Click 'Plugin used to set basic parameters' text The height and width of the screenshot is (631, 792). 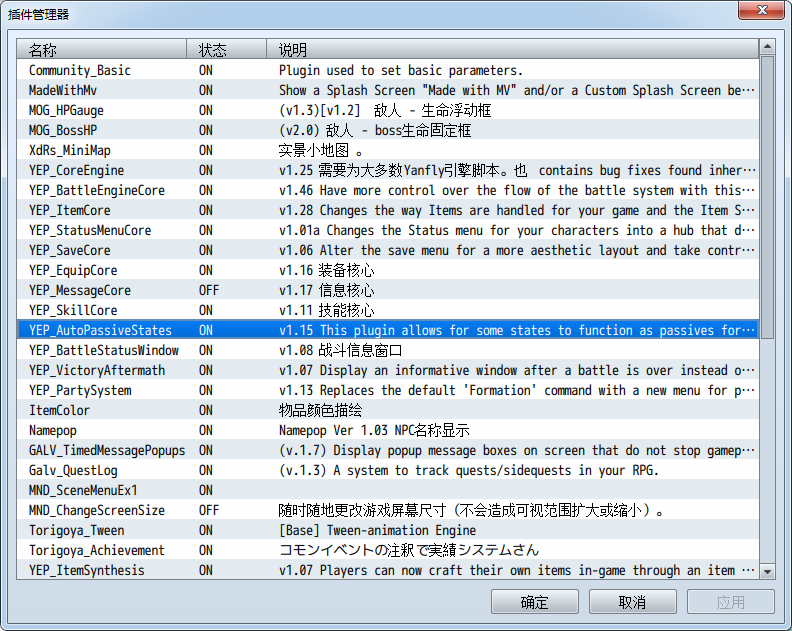tap(401, 70)
